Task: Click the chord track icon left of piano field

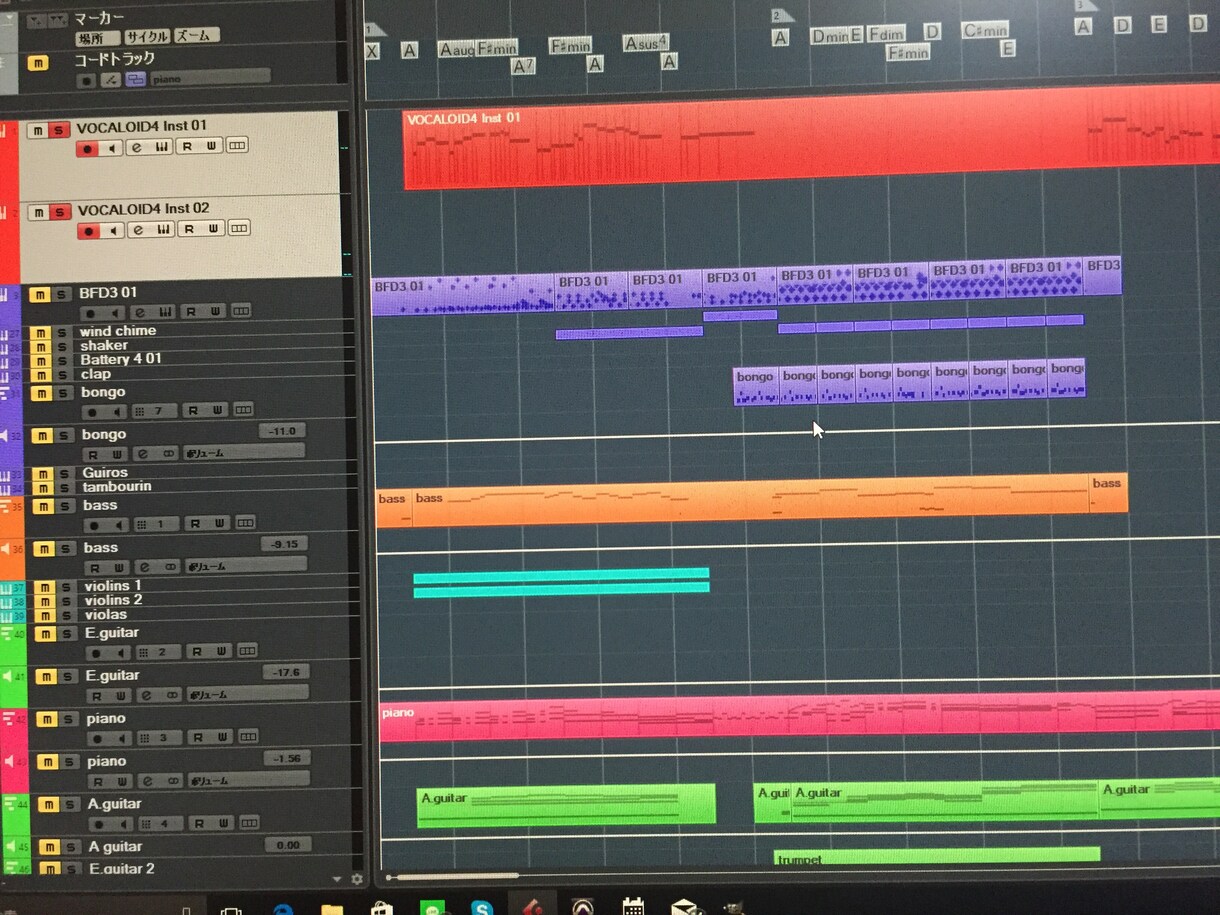Action: tap(136, 79)
